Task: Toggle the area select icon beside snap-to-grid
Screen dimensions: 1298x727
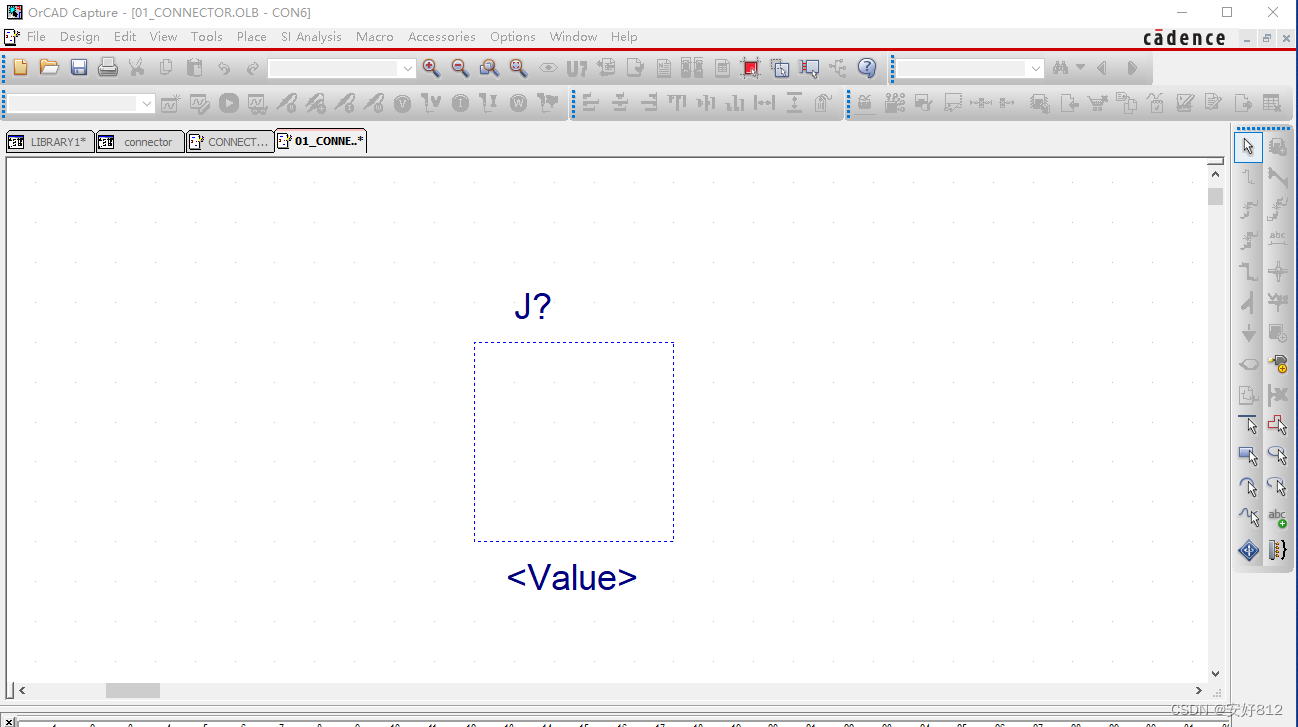Action: click(x=780, y=68)
